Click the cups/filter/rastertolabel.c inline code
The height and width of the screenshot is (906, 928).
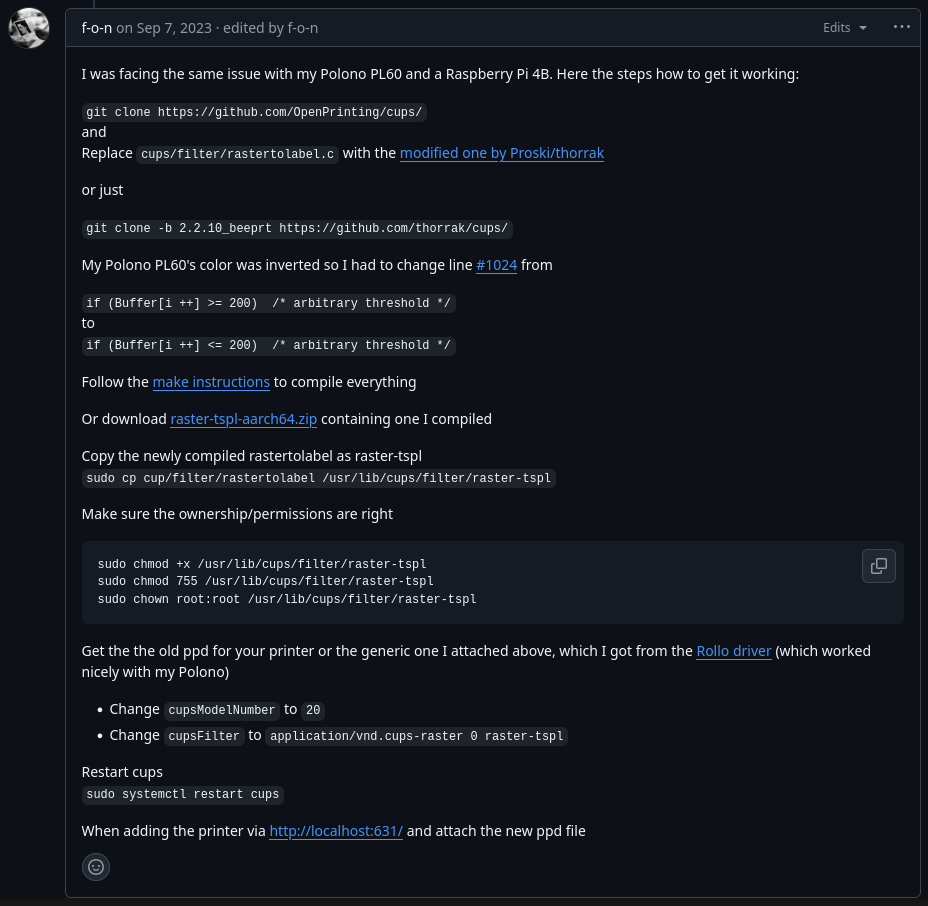(x=237, y=154)
